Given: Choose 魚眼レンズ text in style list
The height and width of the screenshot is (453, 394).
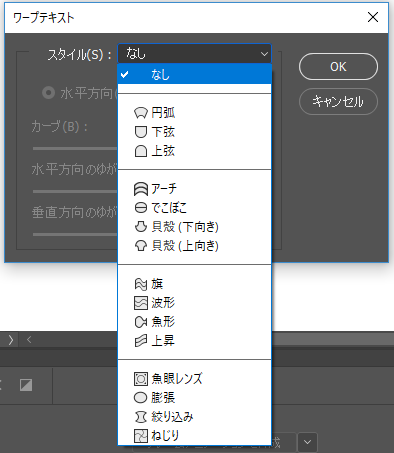Looking at the screenshot, I should pos(177,379).
